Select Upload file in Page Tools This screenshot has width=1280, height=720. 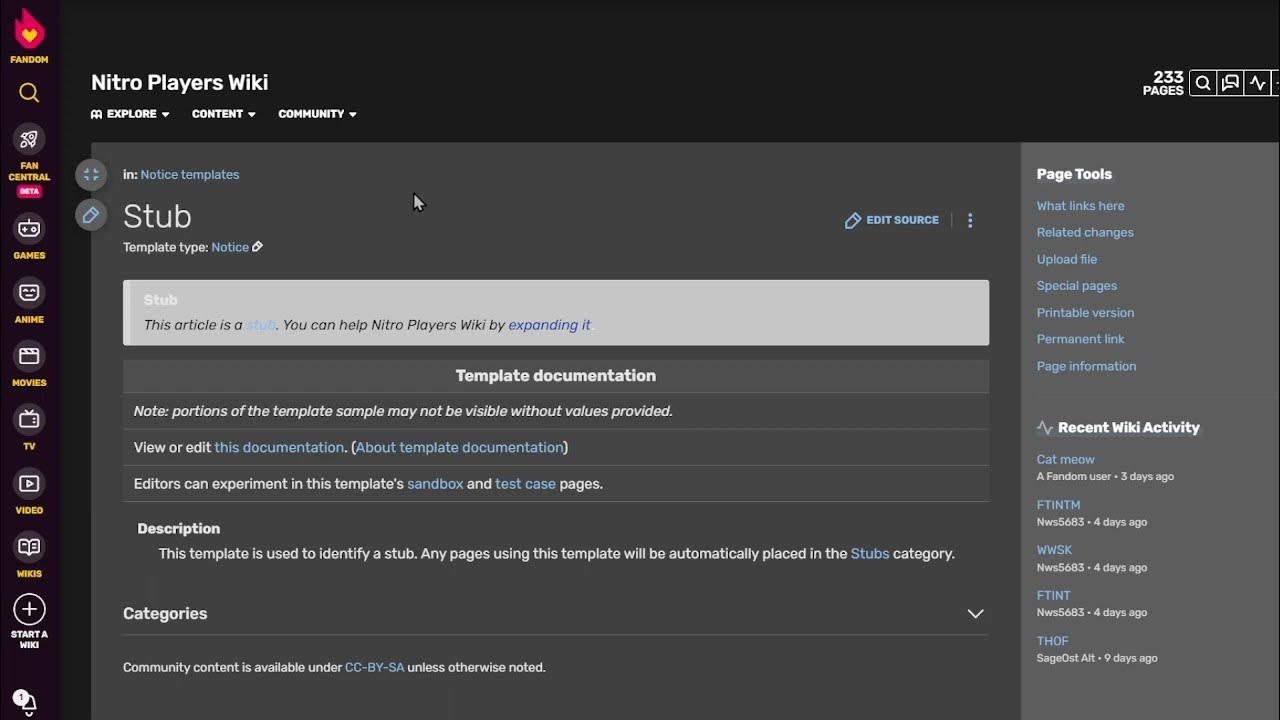1067,260
